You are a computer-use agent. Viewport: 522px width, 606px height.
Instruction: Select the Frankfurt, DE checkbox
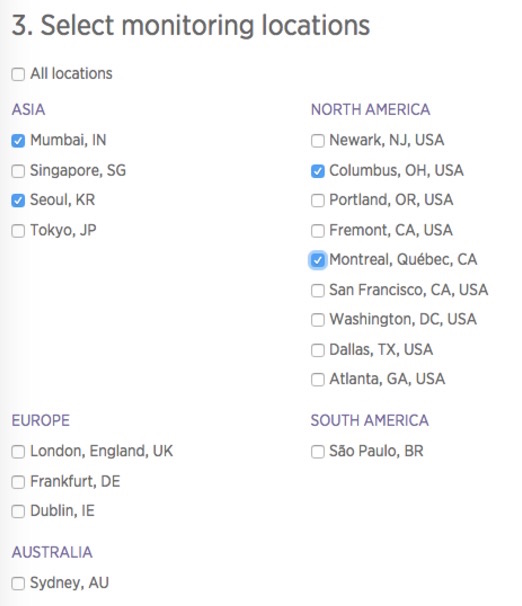pos(18,482)
